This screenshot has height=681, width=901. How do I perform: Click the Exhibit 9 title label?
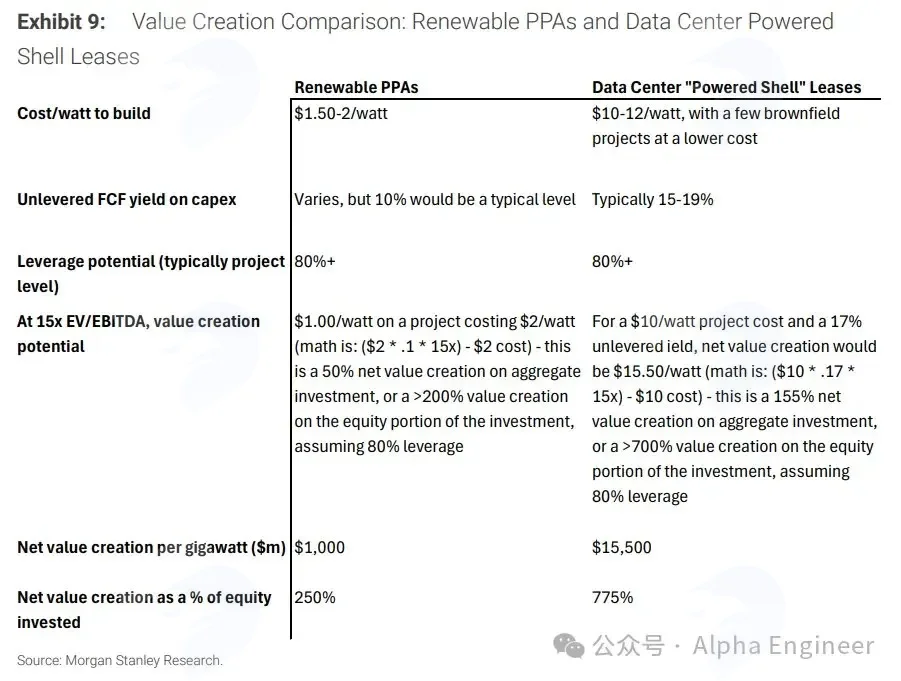[x=61, y=22]
